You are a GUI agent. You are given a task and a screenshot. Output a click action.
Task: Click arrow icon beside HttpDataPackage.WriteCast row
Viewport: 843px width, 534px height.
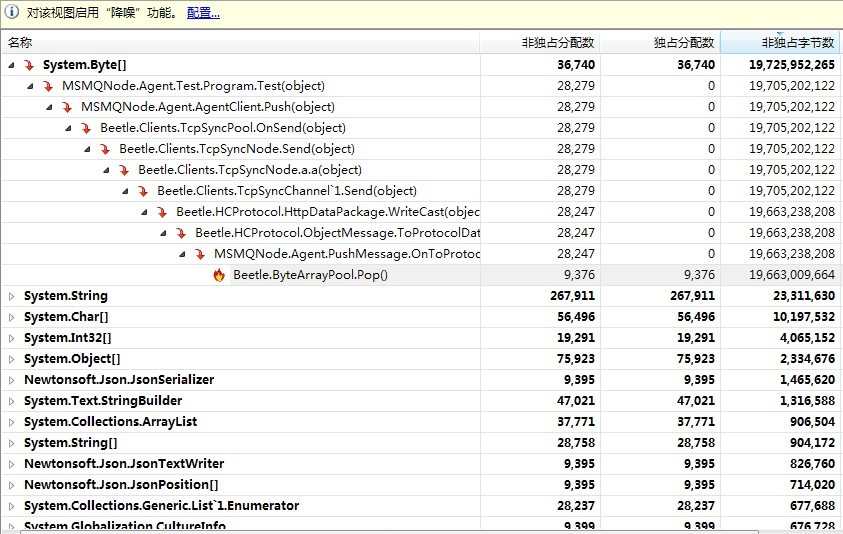coord(162,212)
